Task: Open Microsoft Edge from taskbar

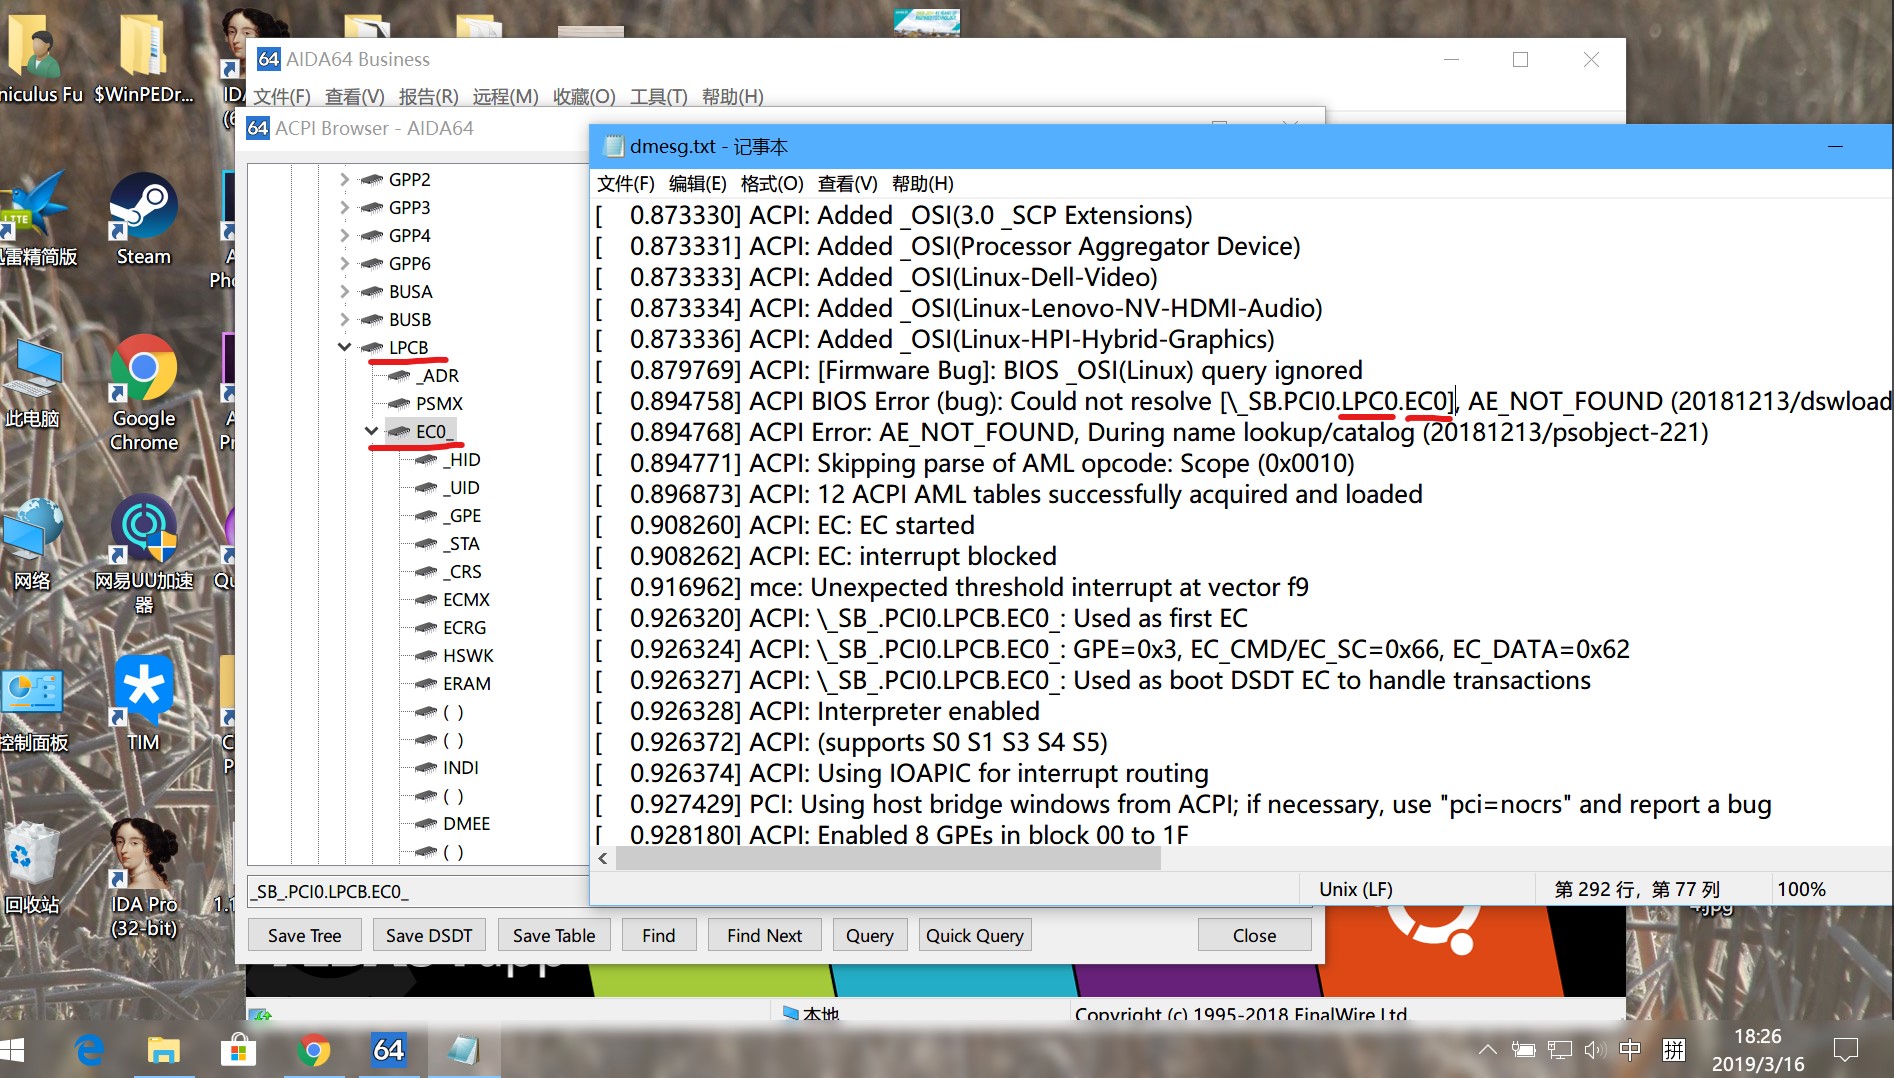Action: (x=90, y=1050)
